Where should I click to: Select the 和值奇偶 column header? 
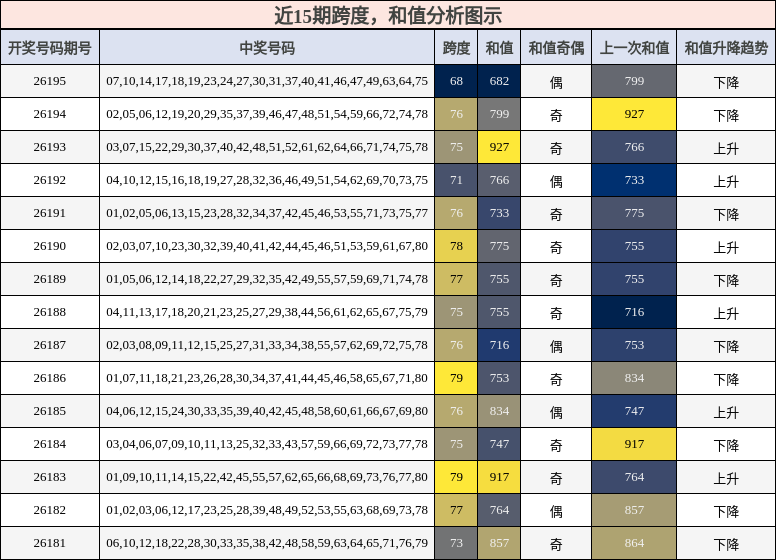click(556, 48)
